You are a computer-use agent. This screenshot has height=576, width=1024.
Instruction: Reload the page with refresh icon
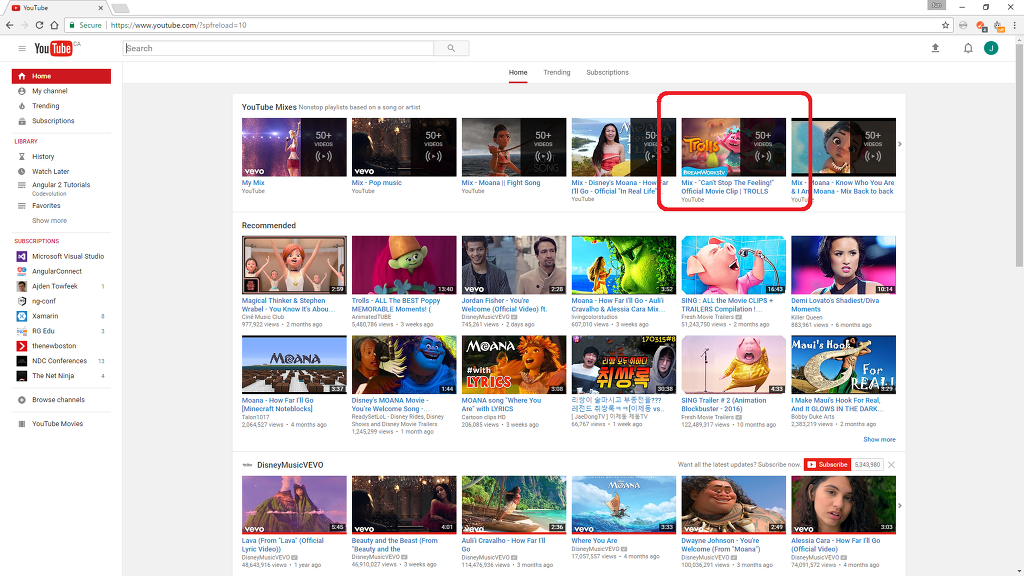(x=39, y=25)
